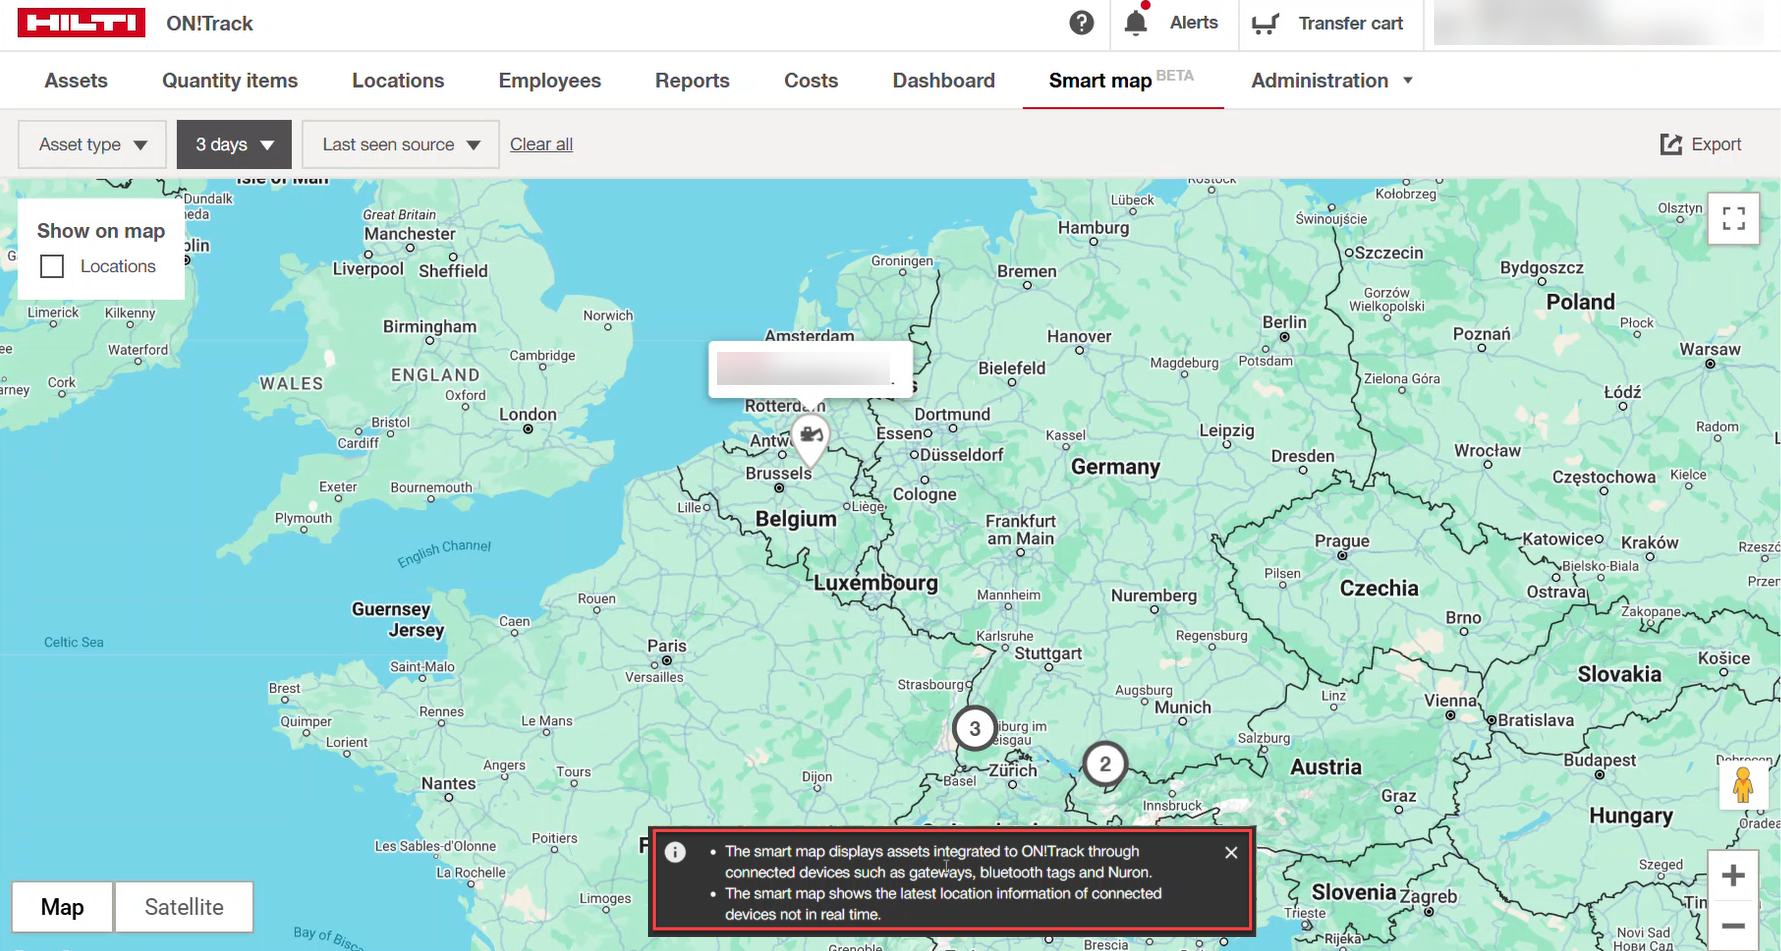Viewport: 1781px width, 951px height.
Task: Click the Manchester city label
Action: point(410,234)
